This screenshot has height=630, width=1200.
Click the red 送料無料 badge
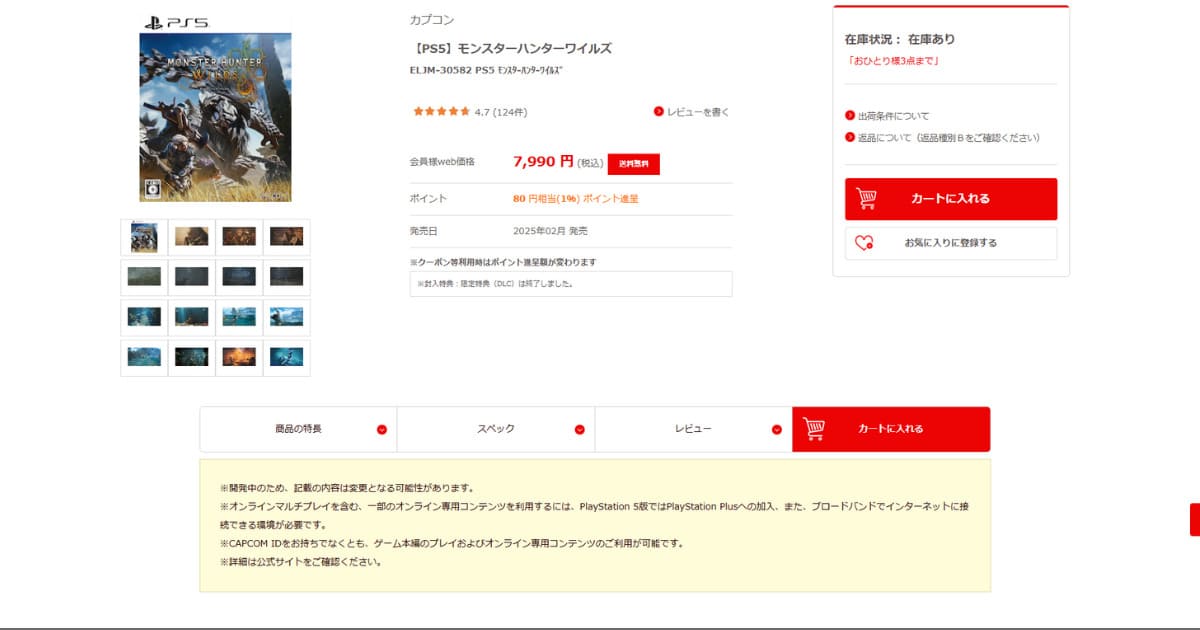pos(633,164)
